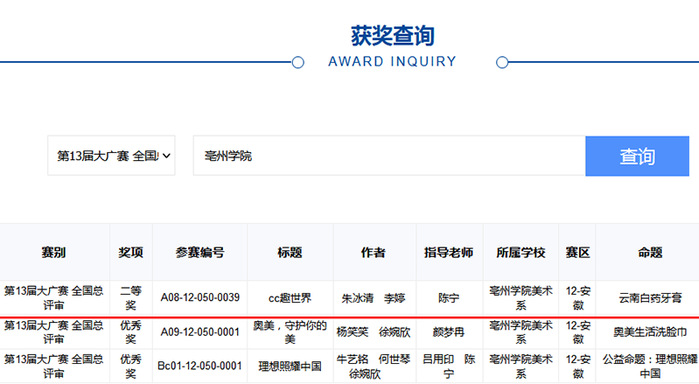
Task: Click the 云南白药牙膏 topic cell
Action: coord(650,298)
